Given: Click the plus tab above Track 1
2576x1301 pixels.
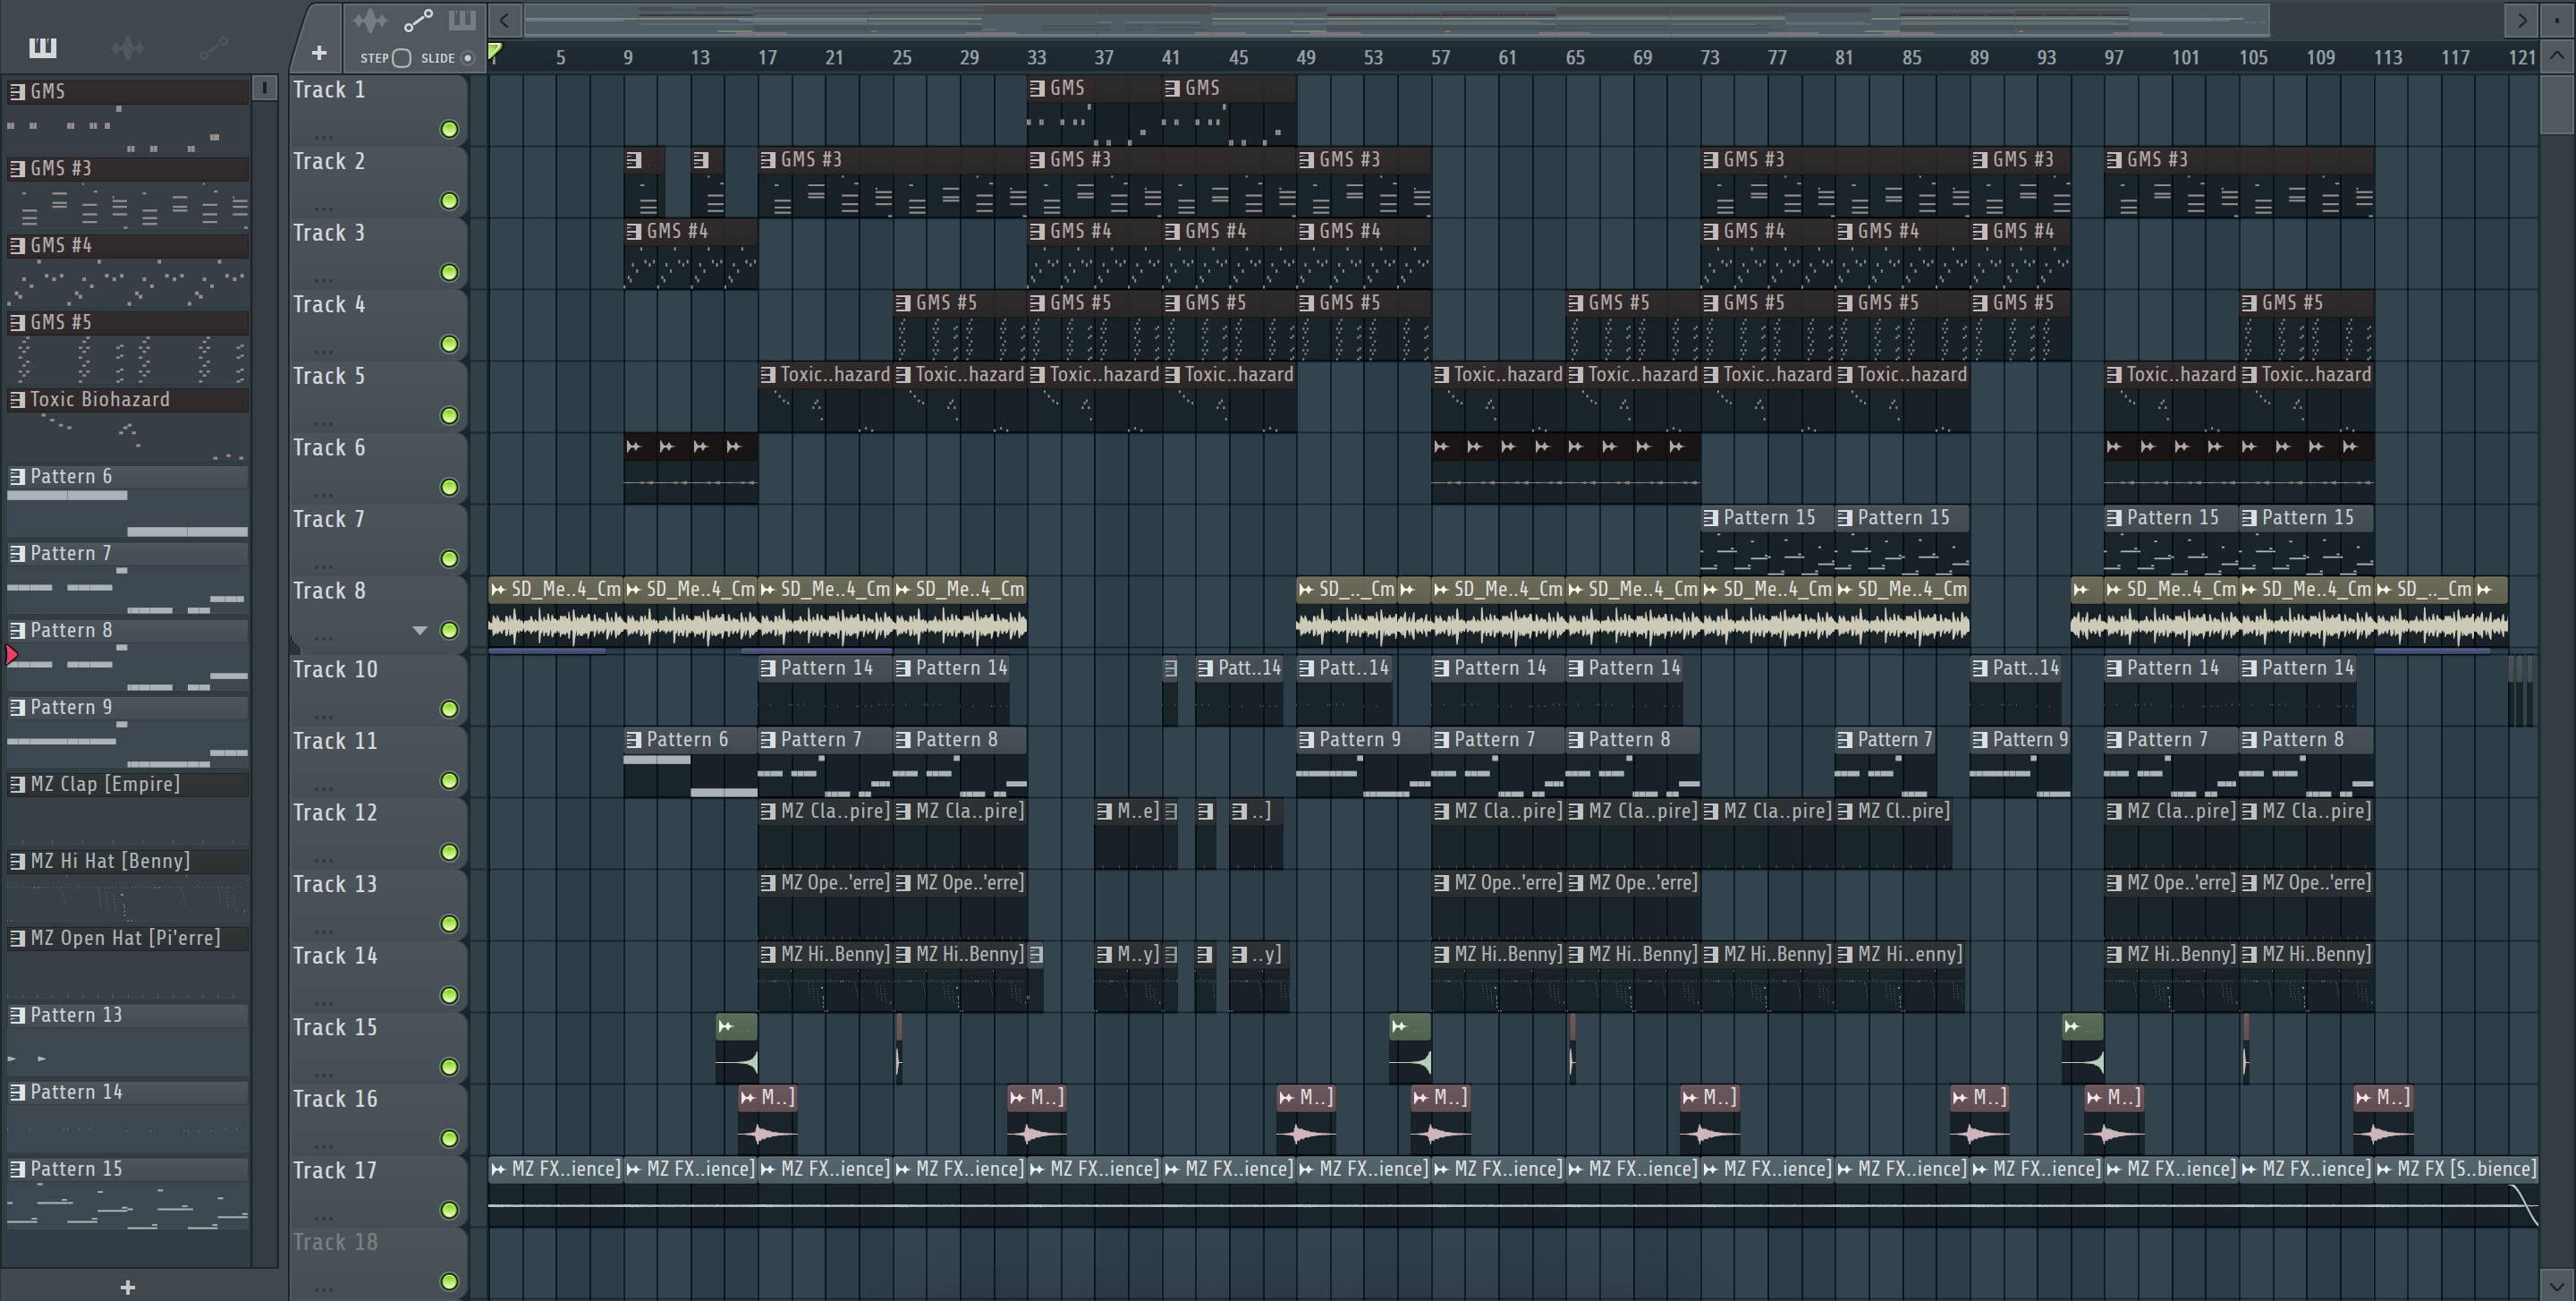Looking at the screenshot, I should click(x=319, y=53).
